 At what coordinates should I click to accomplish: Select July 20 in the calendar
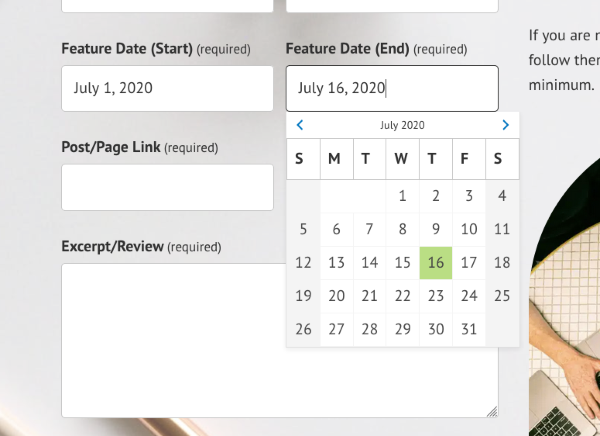[336, 296]
